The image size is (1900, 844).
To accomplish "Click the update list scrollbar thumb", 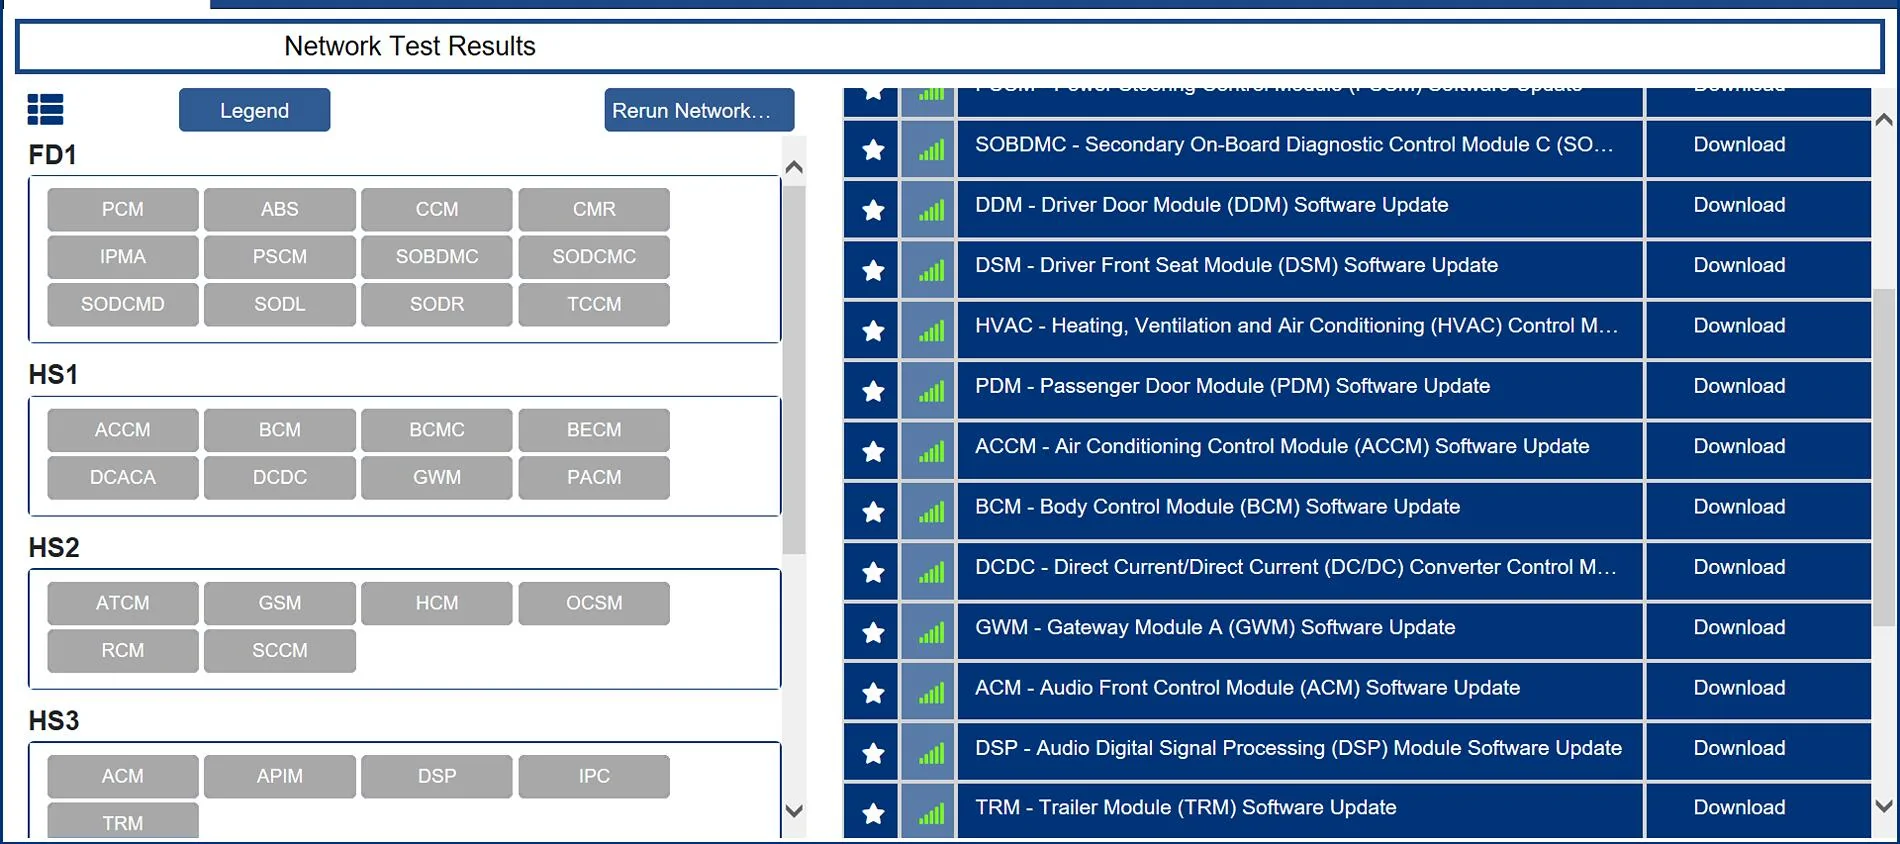I will pos(1884,457).
